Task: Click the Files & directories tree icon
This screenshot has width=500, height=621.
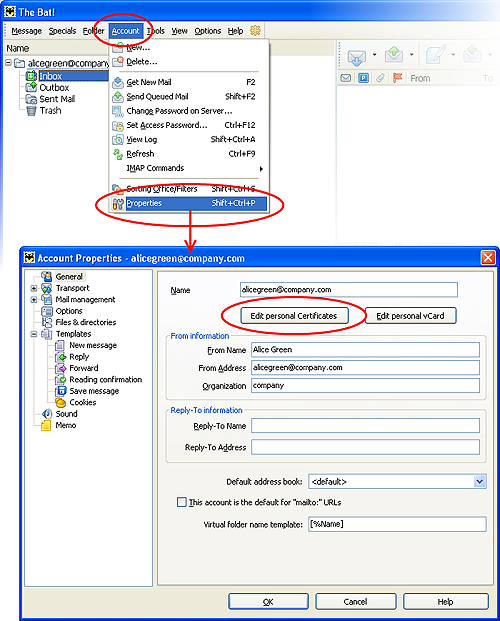Action: click(47, 322)
